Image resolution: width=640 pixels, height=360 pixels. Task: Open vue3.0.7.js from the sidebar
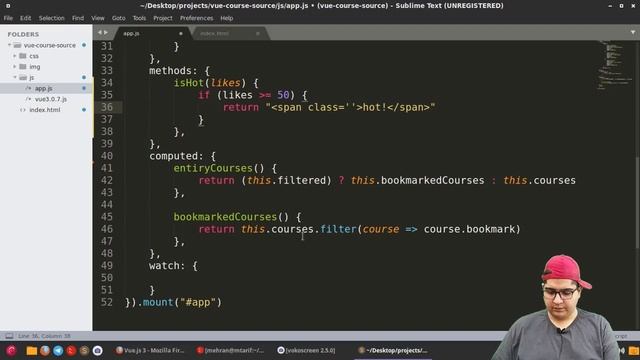point(51,99)
